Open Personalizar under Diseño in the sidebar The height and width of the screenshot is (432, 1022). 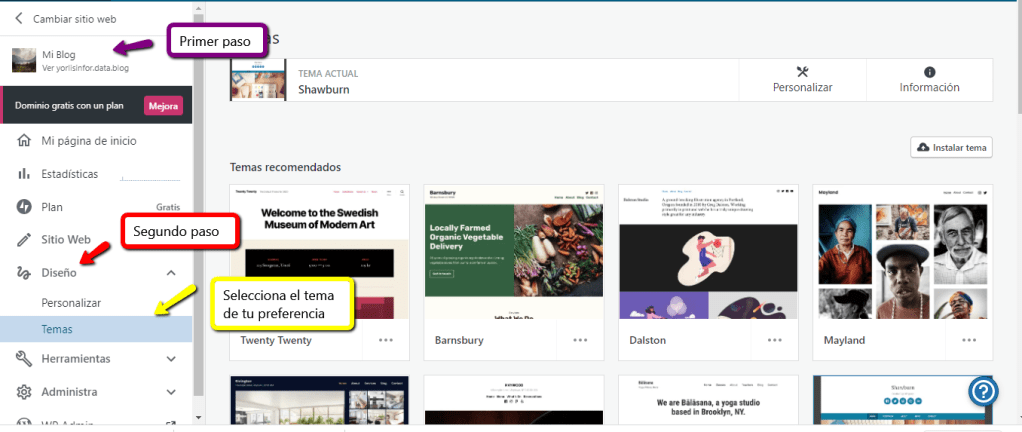(71, 302)
